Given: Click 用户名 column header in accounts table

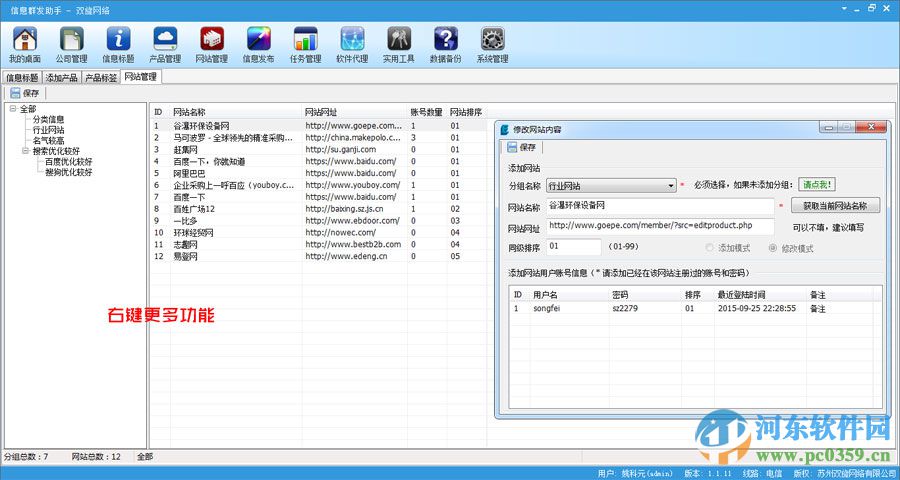Looking at the screenshot, I should tap(569, 295).
